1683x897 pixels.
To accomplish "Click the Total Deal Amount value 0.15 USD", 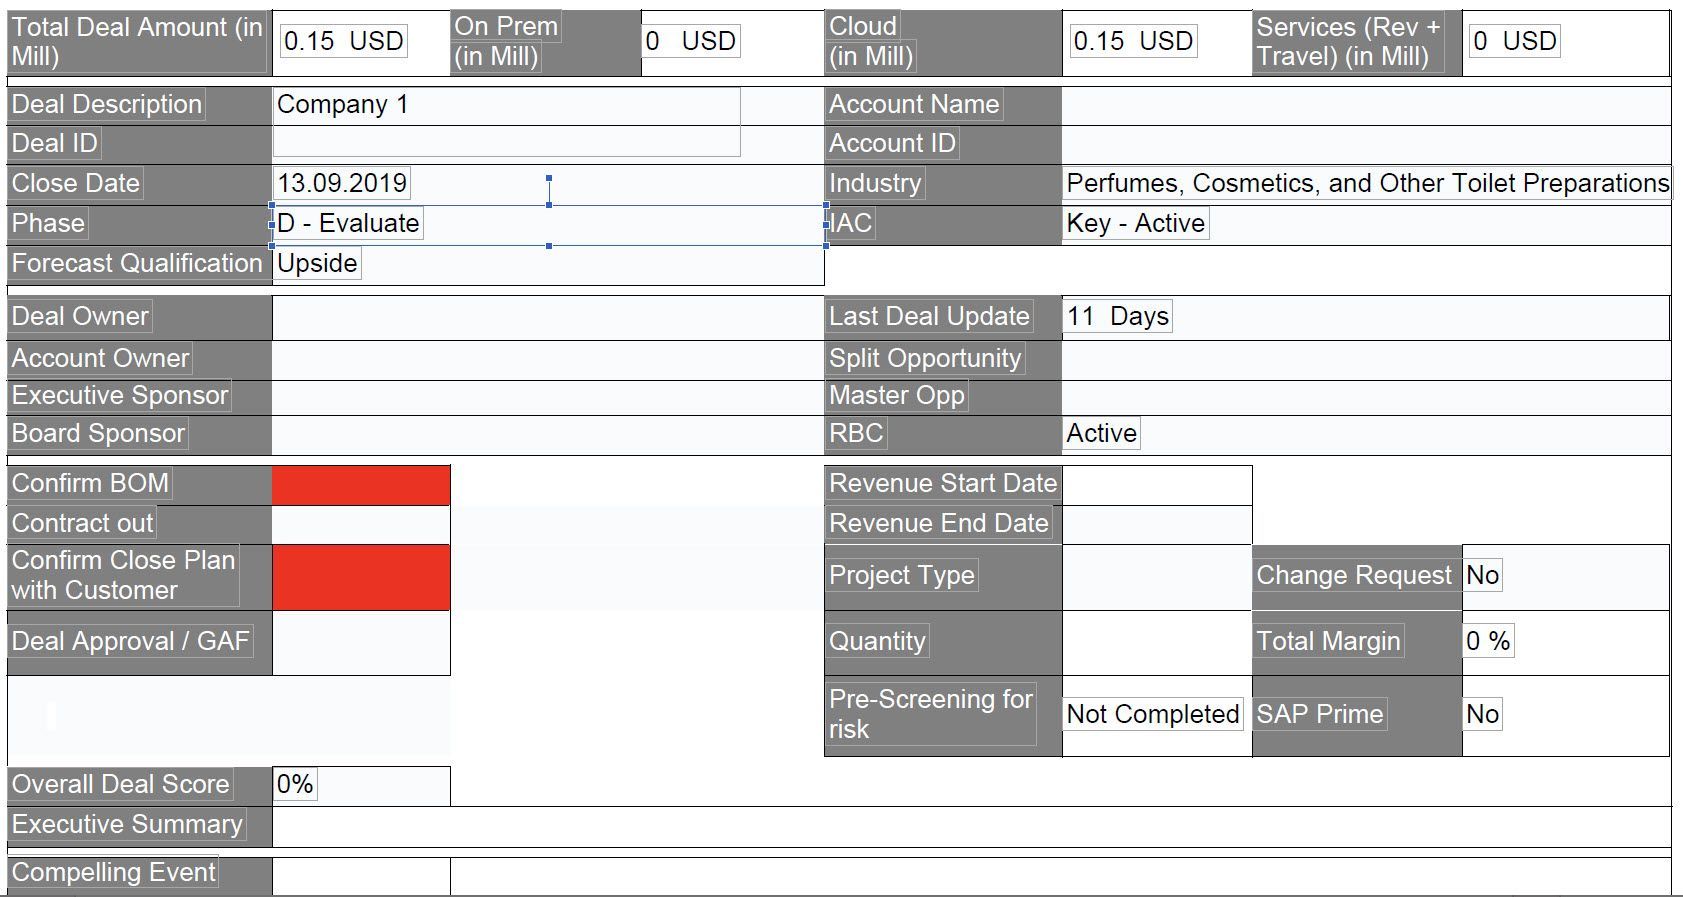I will 344,41.
